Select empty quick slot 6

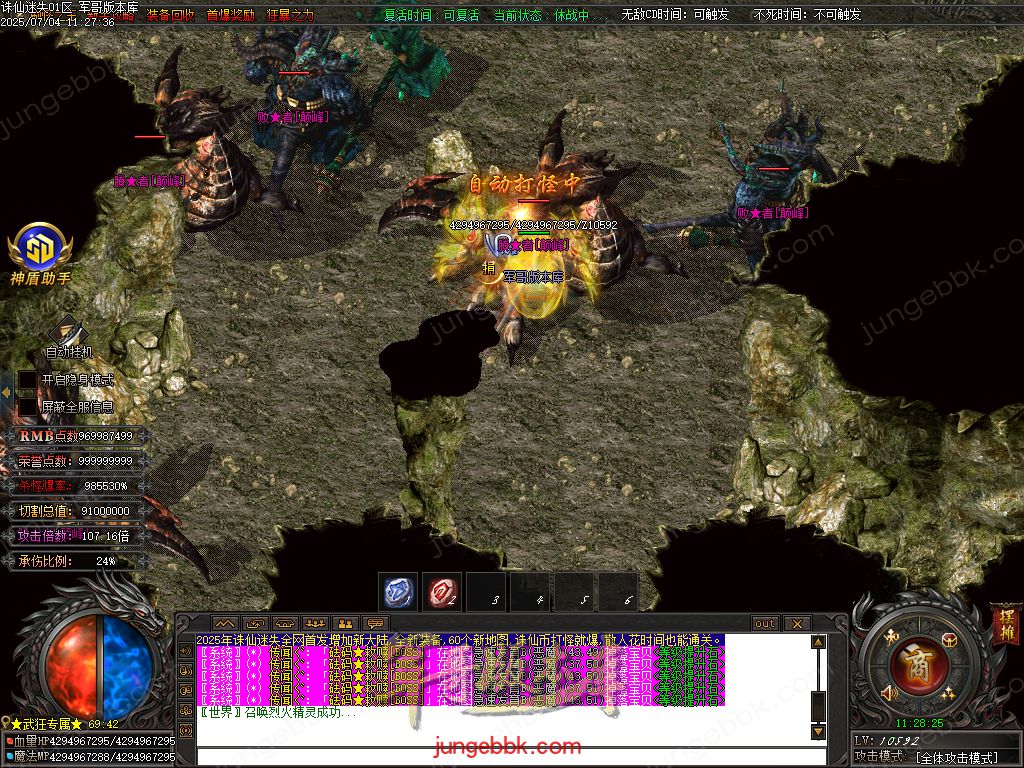(x=618, y=592)
